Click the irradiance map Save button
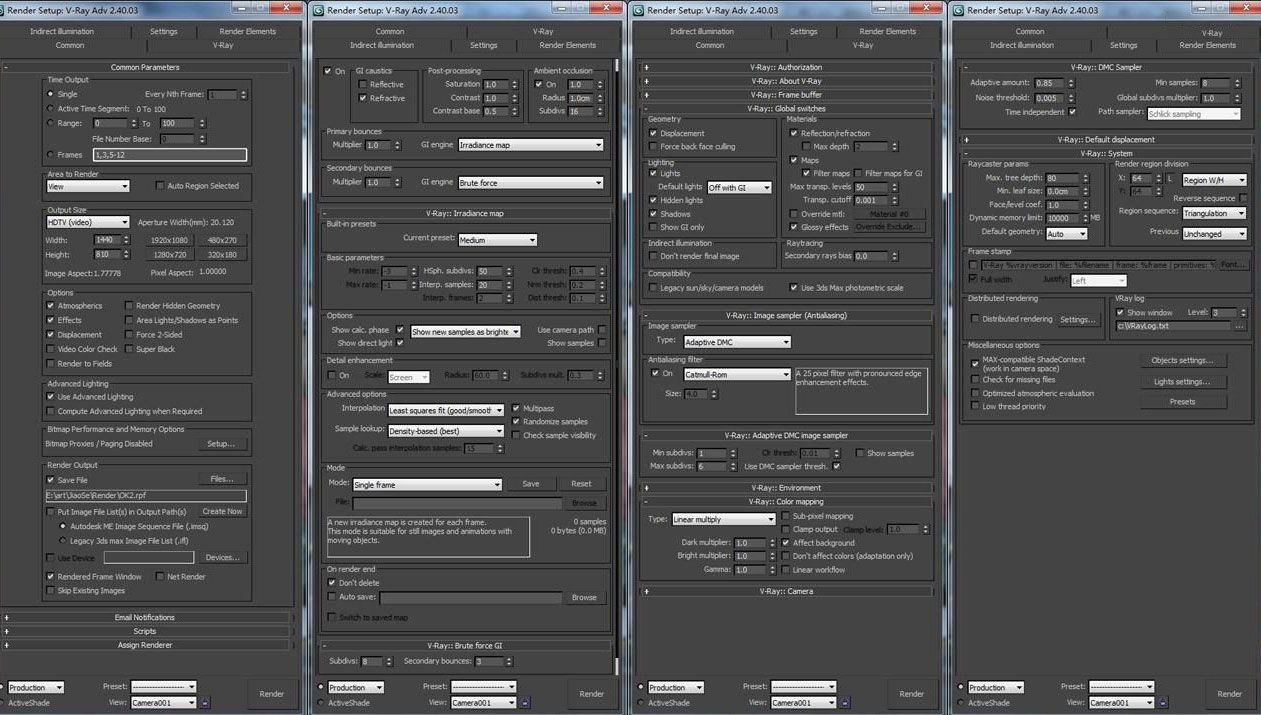Viewport: 1261px width, 715px height. coord(531,484)
